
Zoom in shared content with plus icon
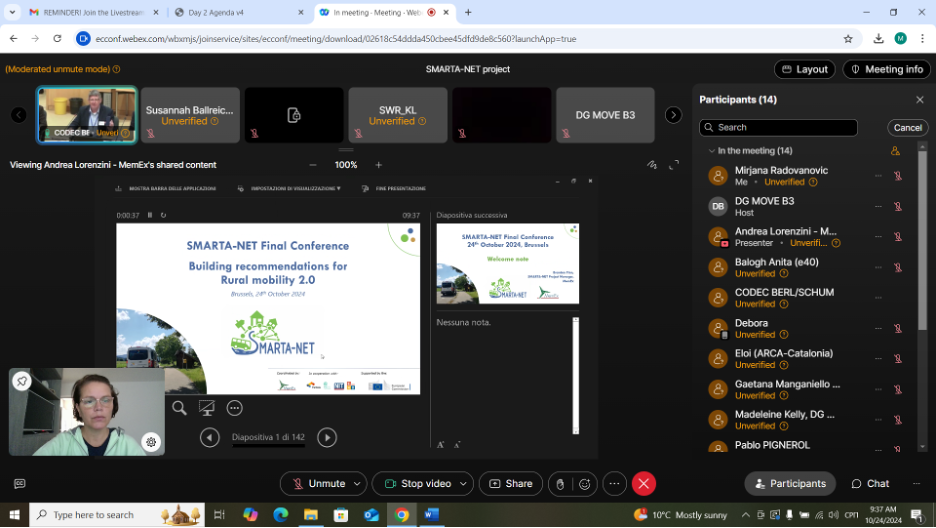click(378, 165)
